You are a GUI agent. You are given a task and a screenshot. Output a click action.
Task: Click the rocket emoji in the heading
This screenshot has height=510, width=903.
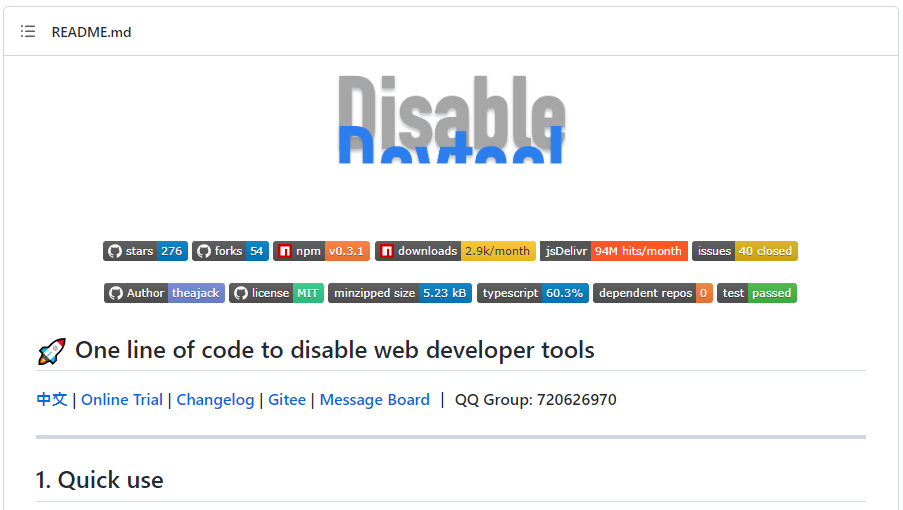pyautogui.click(x=52, y=351)
